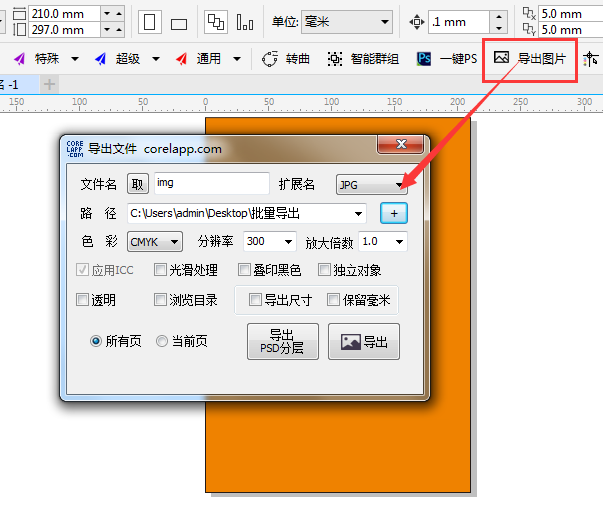Close the 导出文件 dialog
Viewport: 603px width, 509px height.
click(x=401, y=144)
